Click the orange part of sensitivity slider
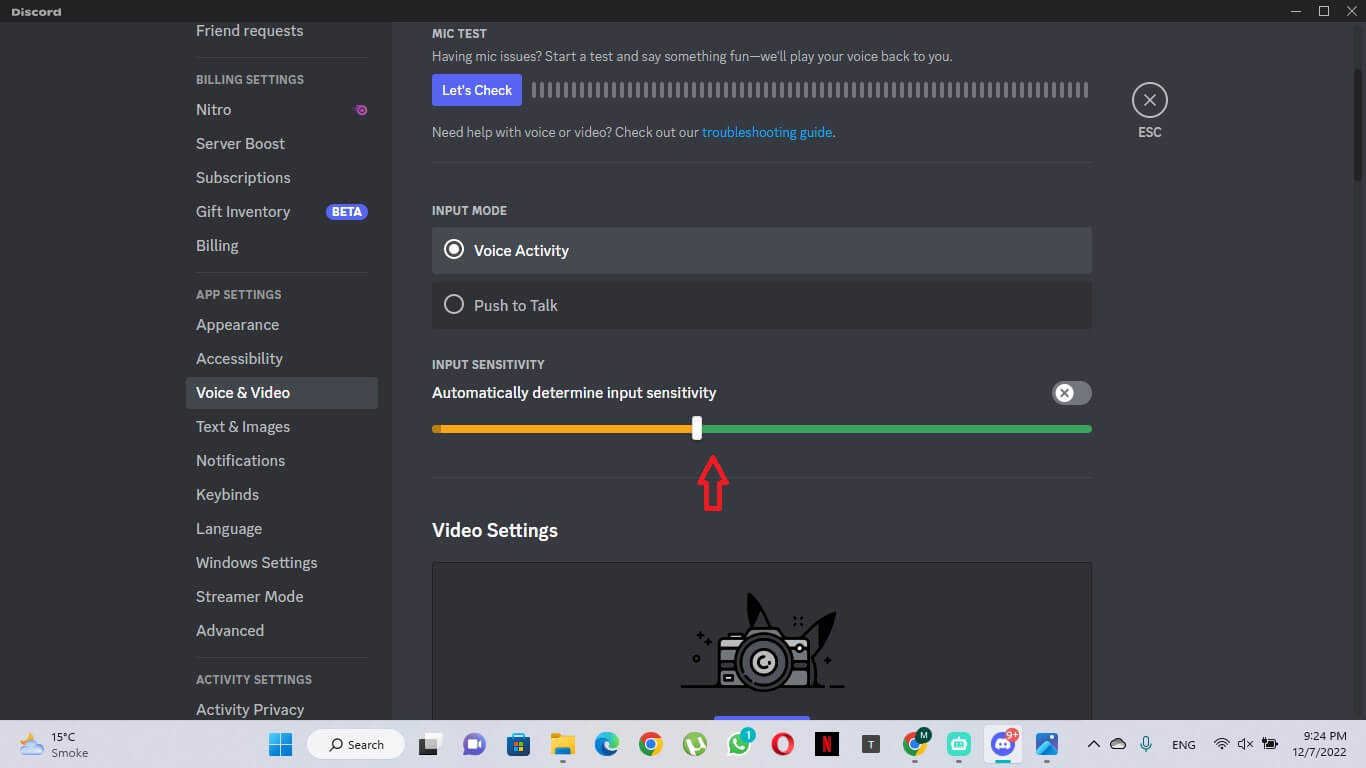 (x=564, y=429)
